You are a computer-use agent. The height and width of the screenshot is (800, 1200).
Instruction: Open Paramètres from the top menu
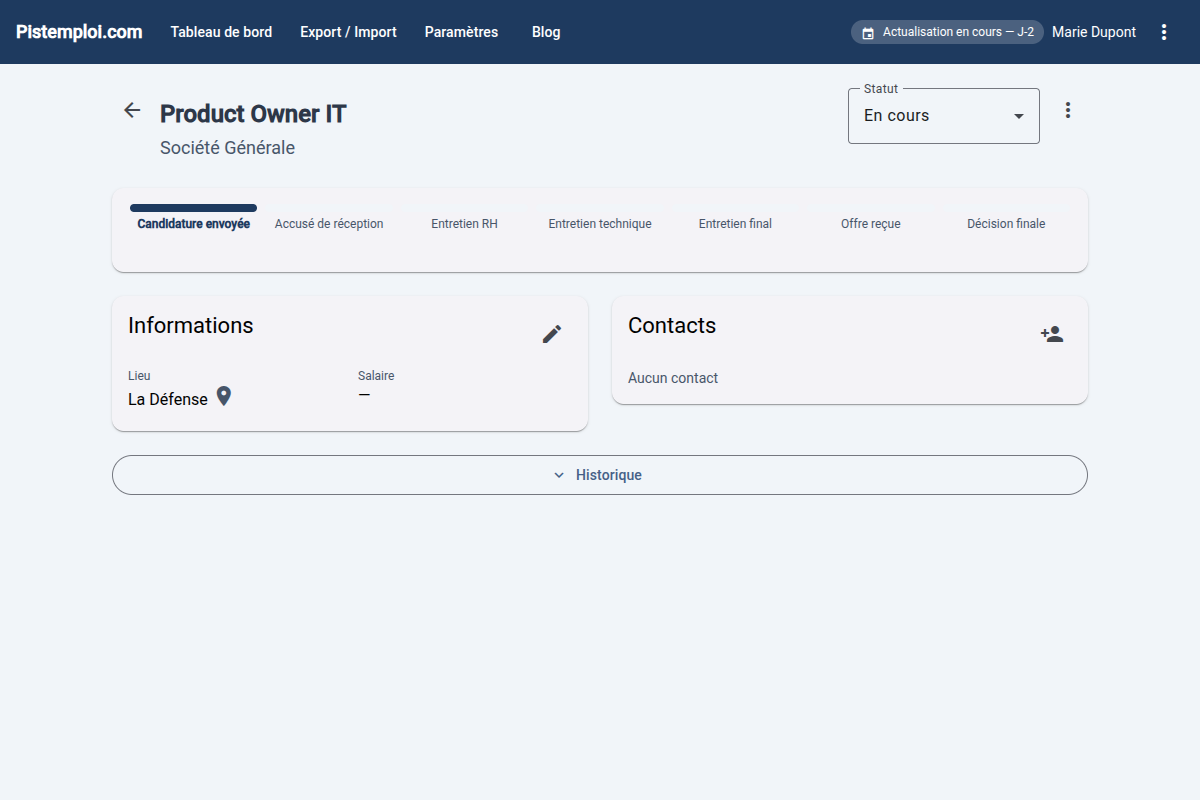[461, 32]
